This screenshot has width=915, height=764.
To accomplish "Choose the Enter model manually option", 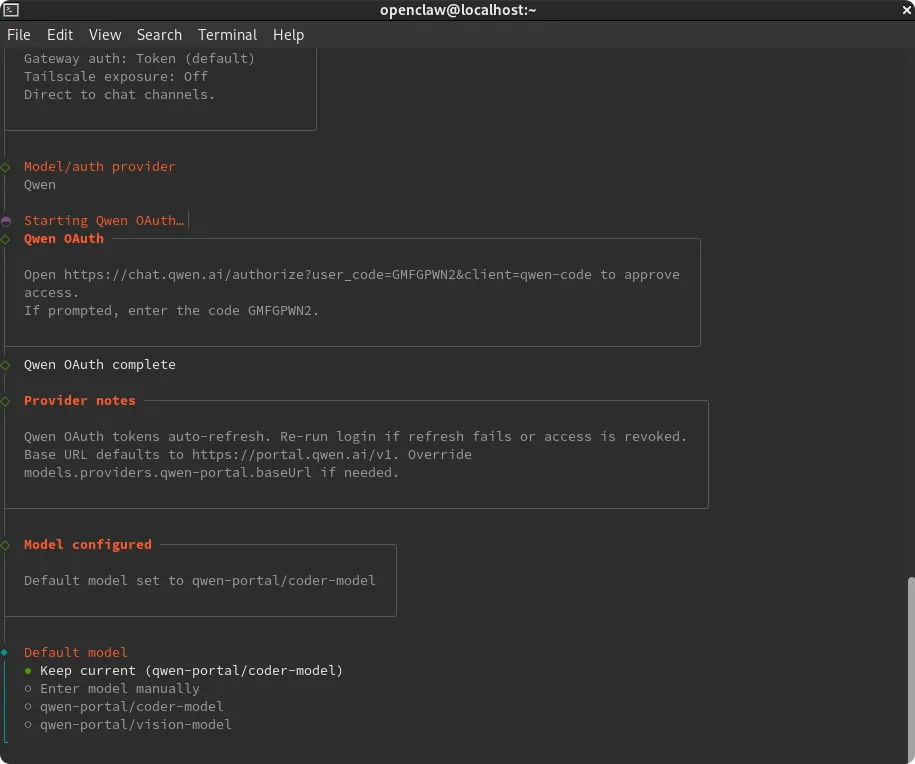I will tap(119, 689).
